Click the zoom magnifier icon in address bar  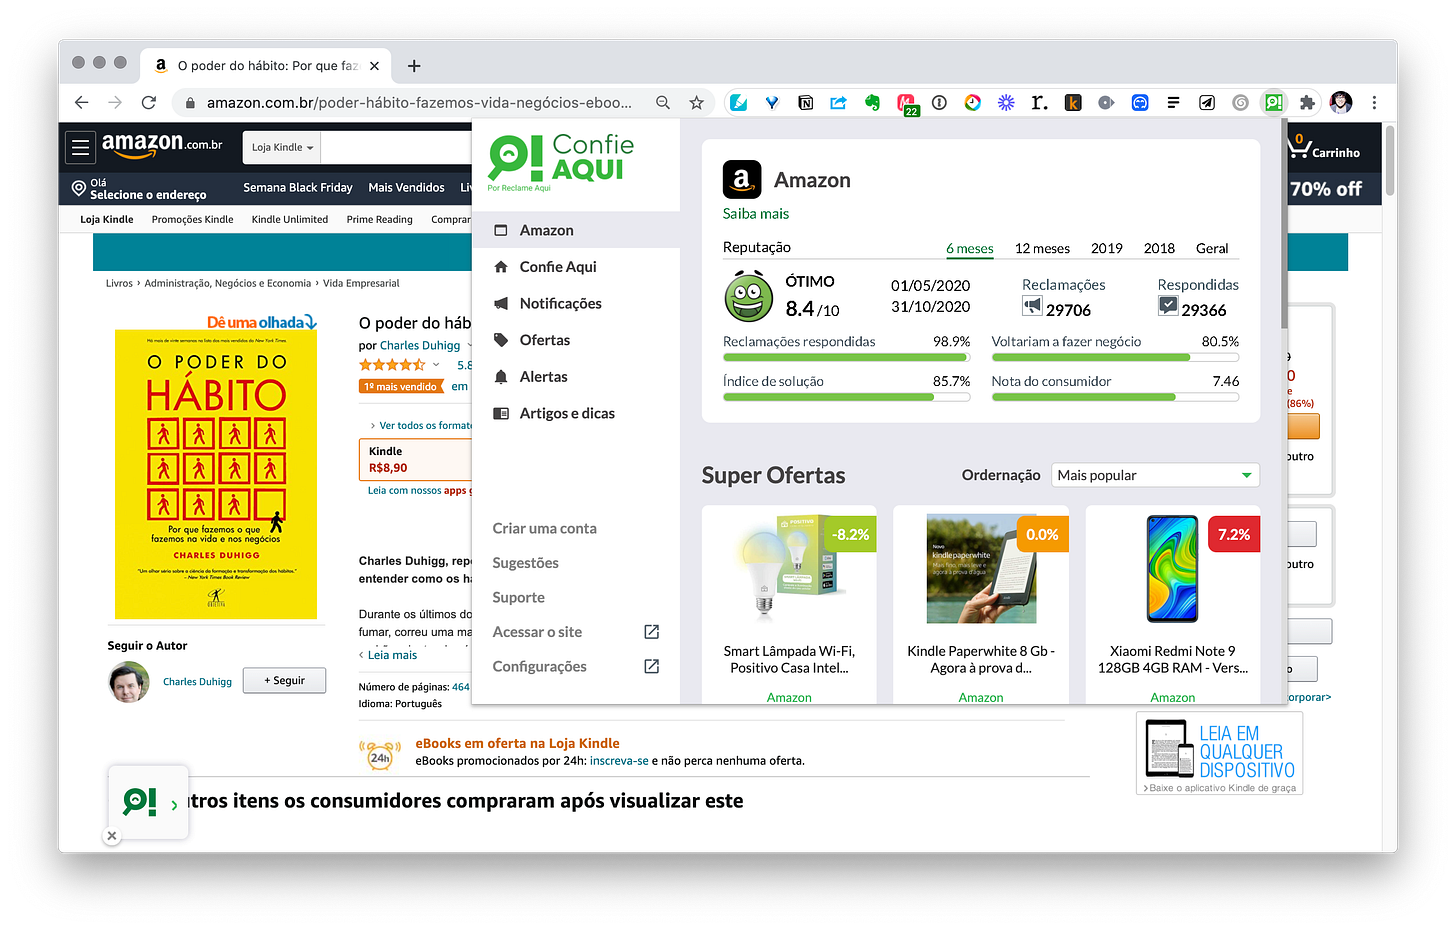tap(662, 102)
